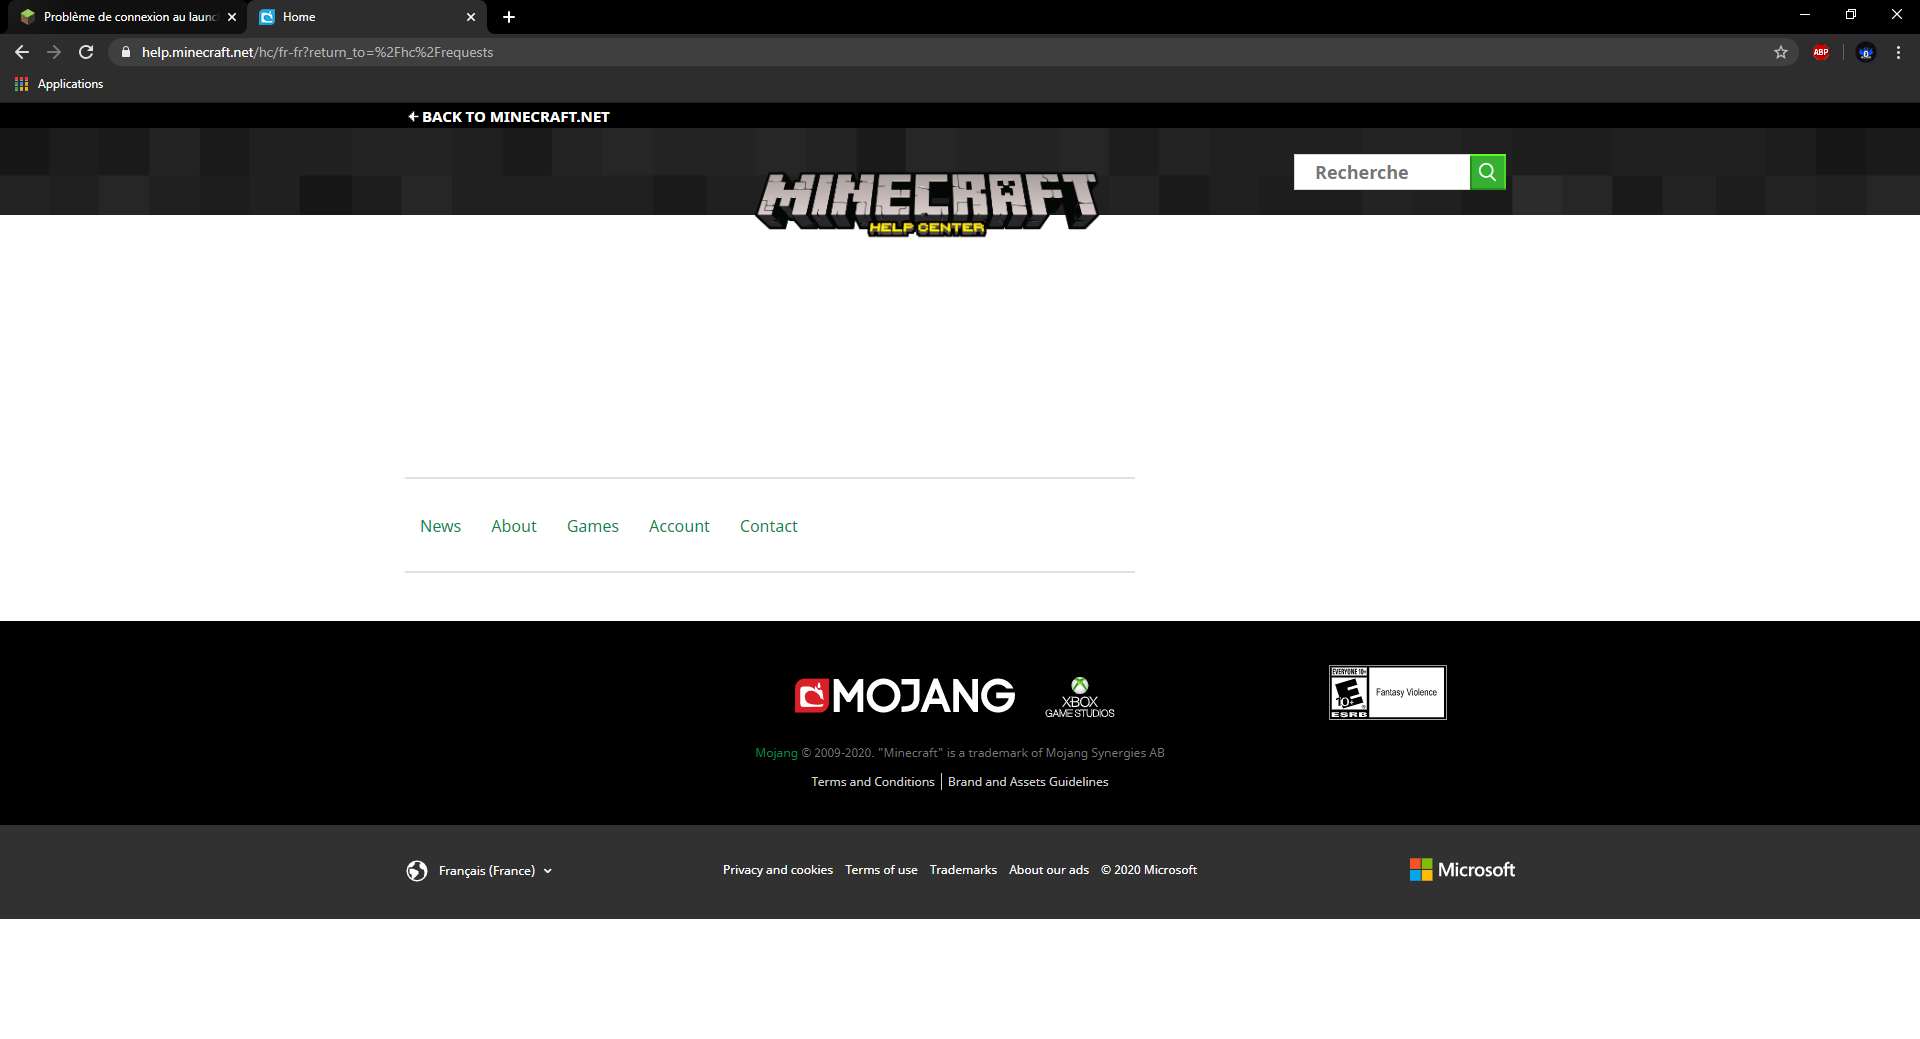Open the Games navigation link
The height and width of the screenshot is (1039, 1920).
pos(593,526)
